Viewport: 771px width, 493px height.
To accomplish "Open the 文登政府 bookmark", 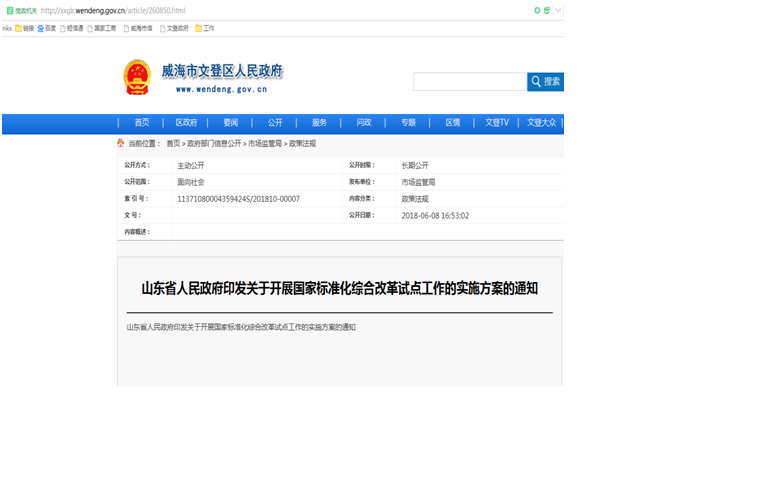I will (173, 28).
